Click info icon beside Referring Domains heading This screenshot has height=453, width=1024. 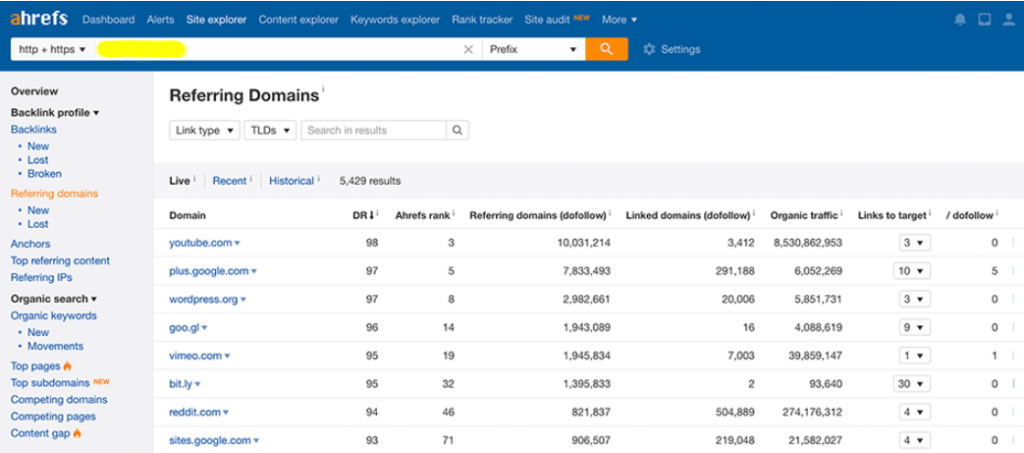click(323, 89)
